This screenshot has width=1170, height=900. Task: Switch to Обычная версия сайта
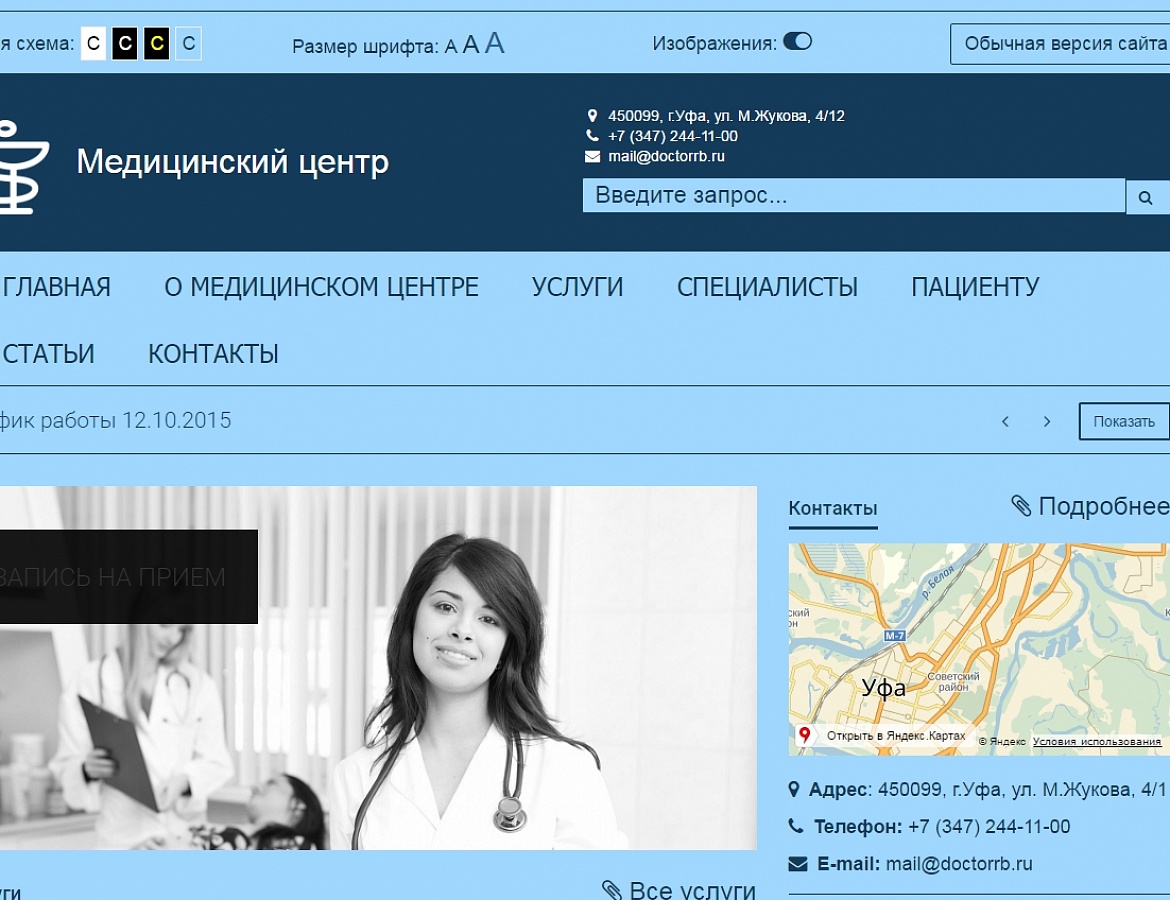point(1064,44)
